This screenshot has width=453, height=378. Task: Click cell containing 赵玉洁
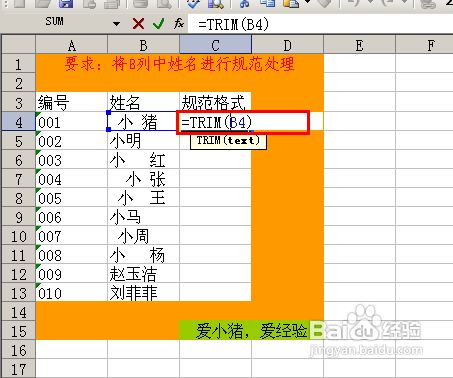point(143,273)
